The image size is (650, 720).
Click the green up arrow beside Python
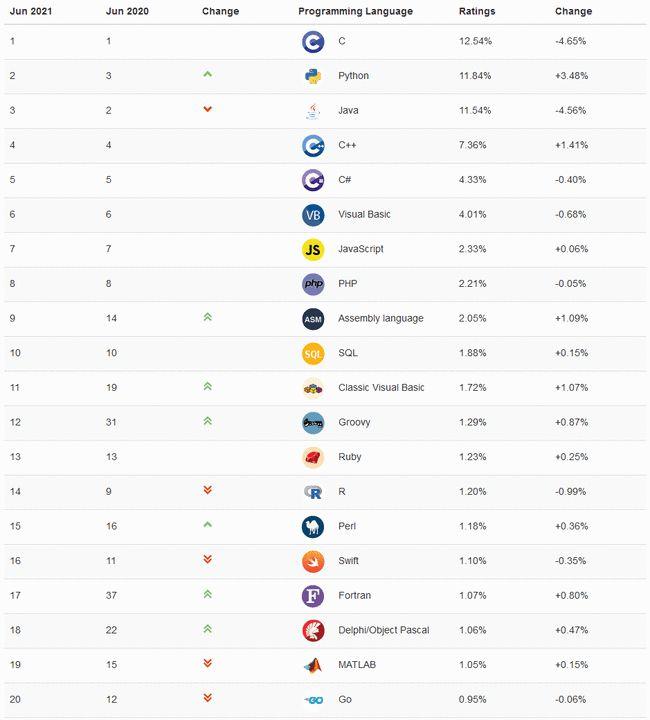coord(207,74)
